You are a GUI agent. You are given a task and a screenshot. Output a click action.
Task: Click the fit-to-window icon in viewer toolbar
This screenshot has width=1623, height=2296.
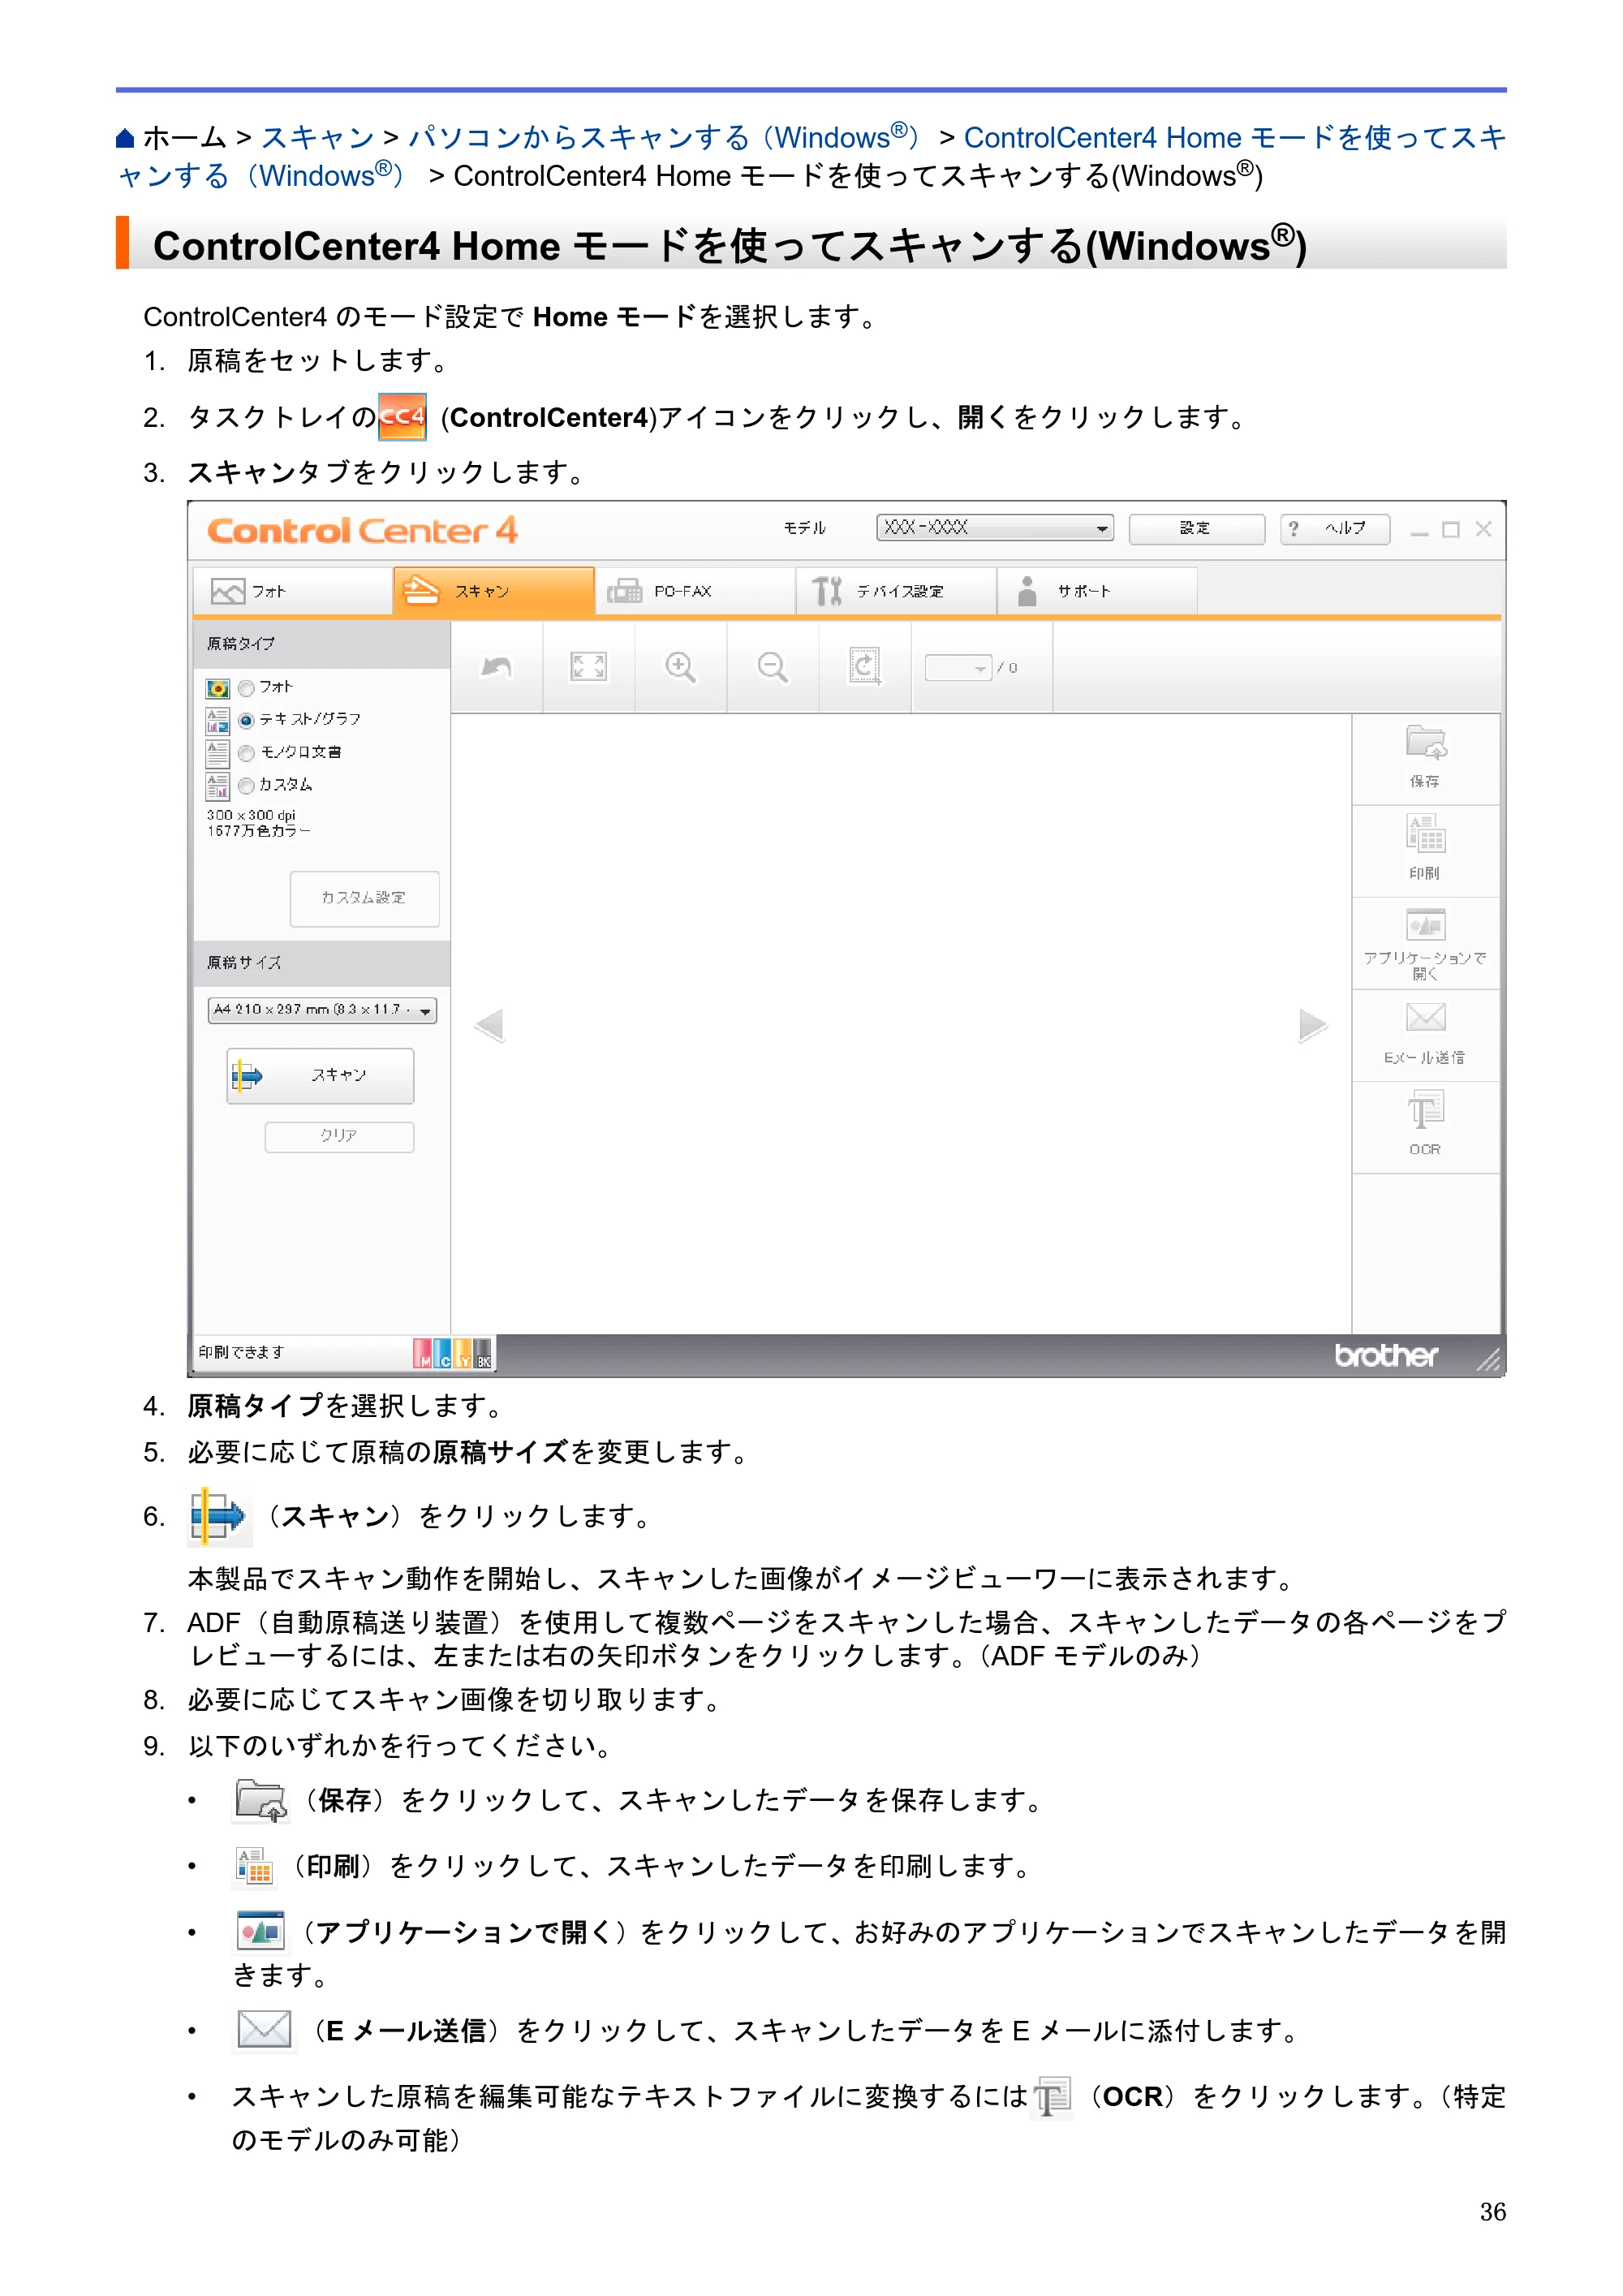pos(588,667)
